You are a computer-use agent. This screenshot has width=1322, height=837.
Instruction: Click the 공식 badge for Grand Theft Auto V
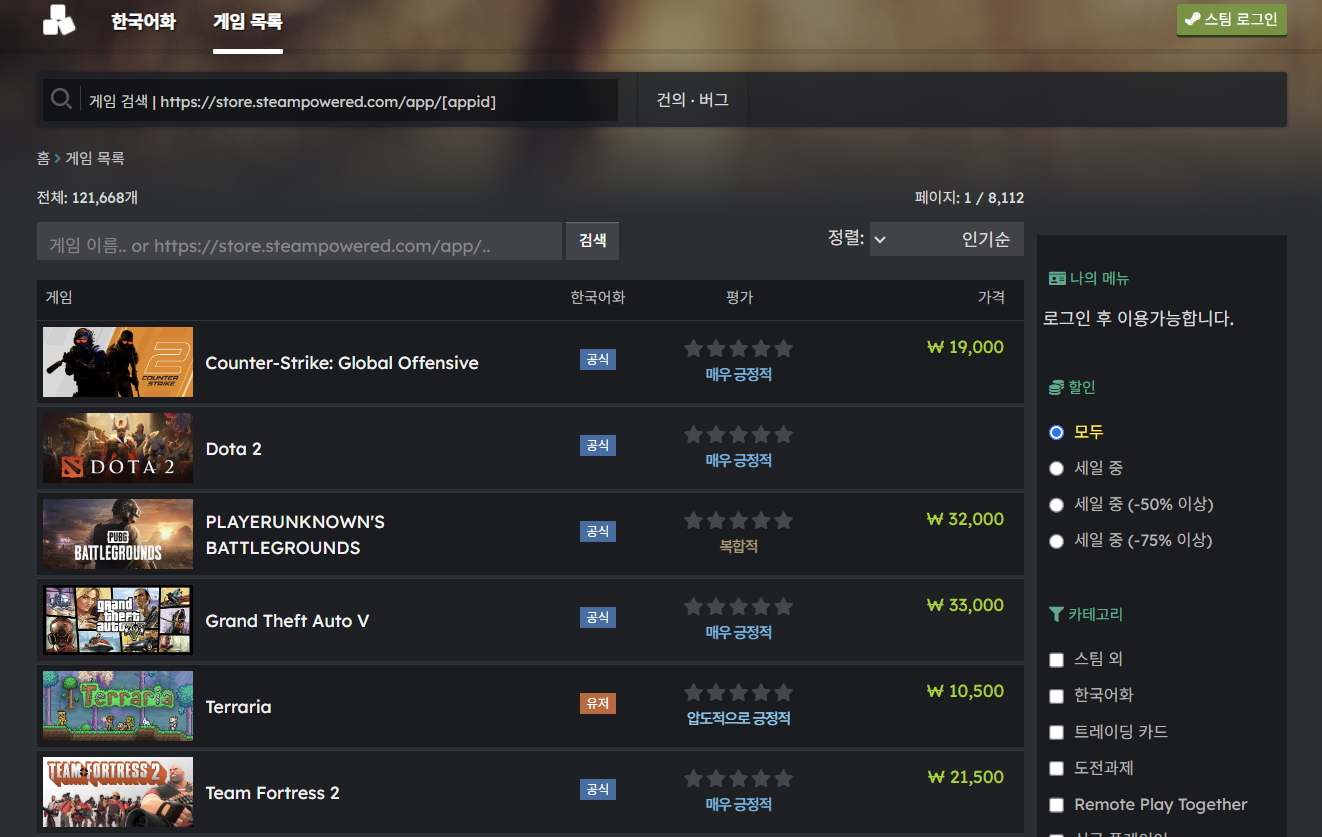click(598, 617)
